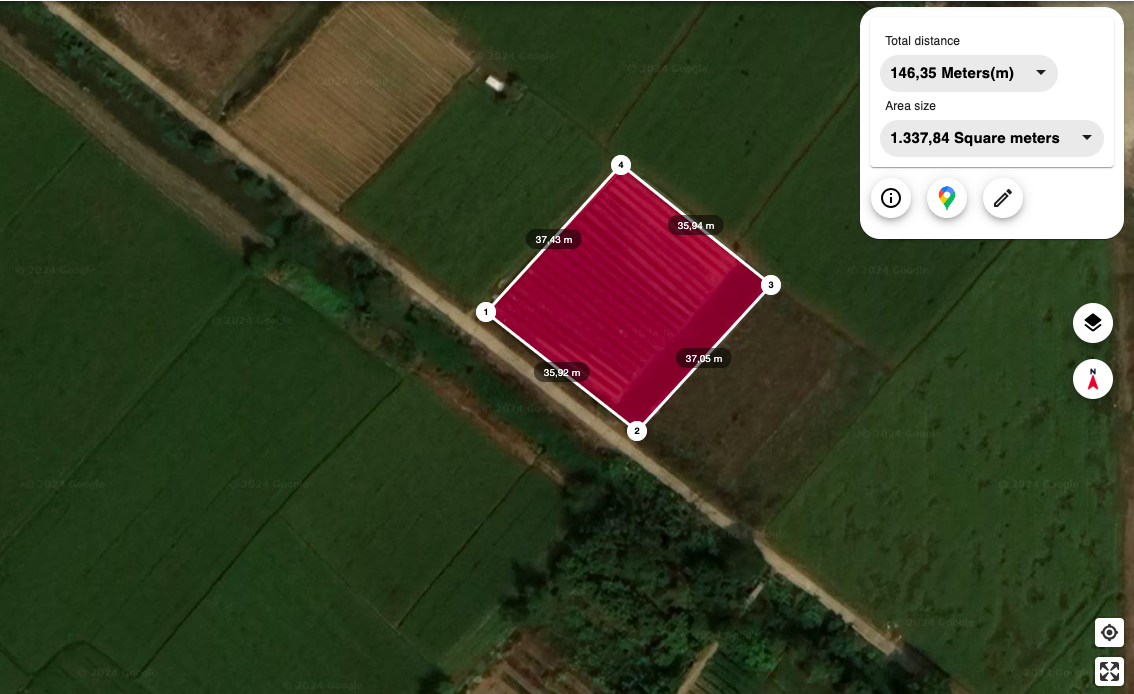Screen dimensions: 1134x694
Task: Click the 35,92 m edge label
Action: click(562, 373)
